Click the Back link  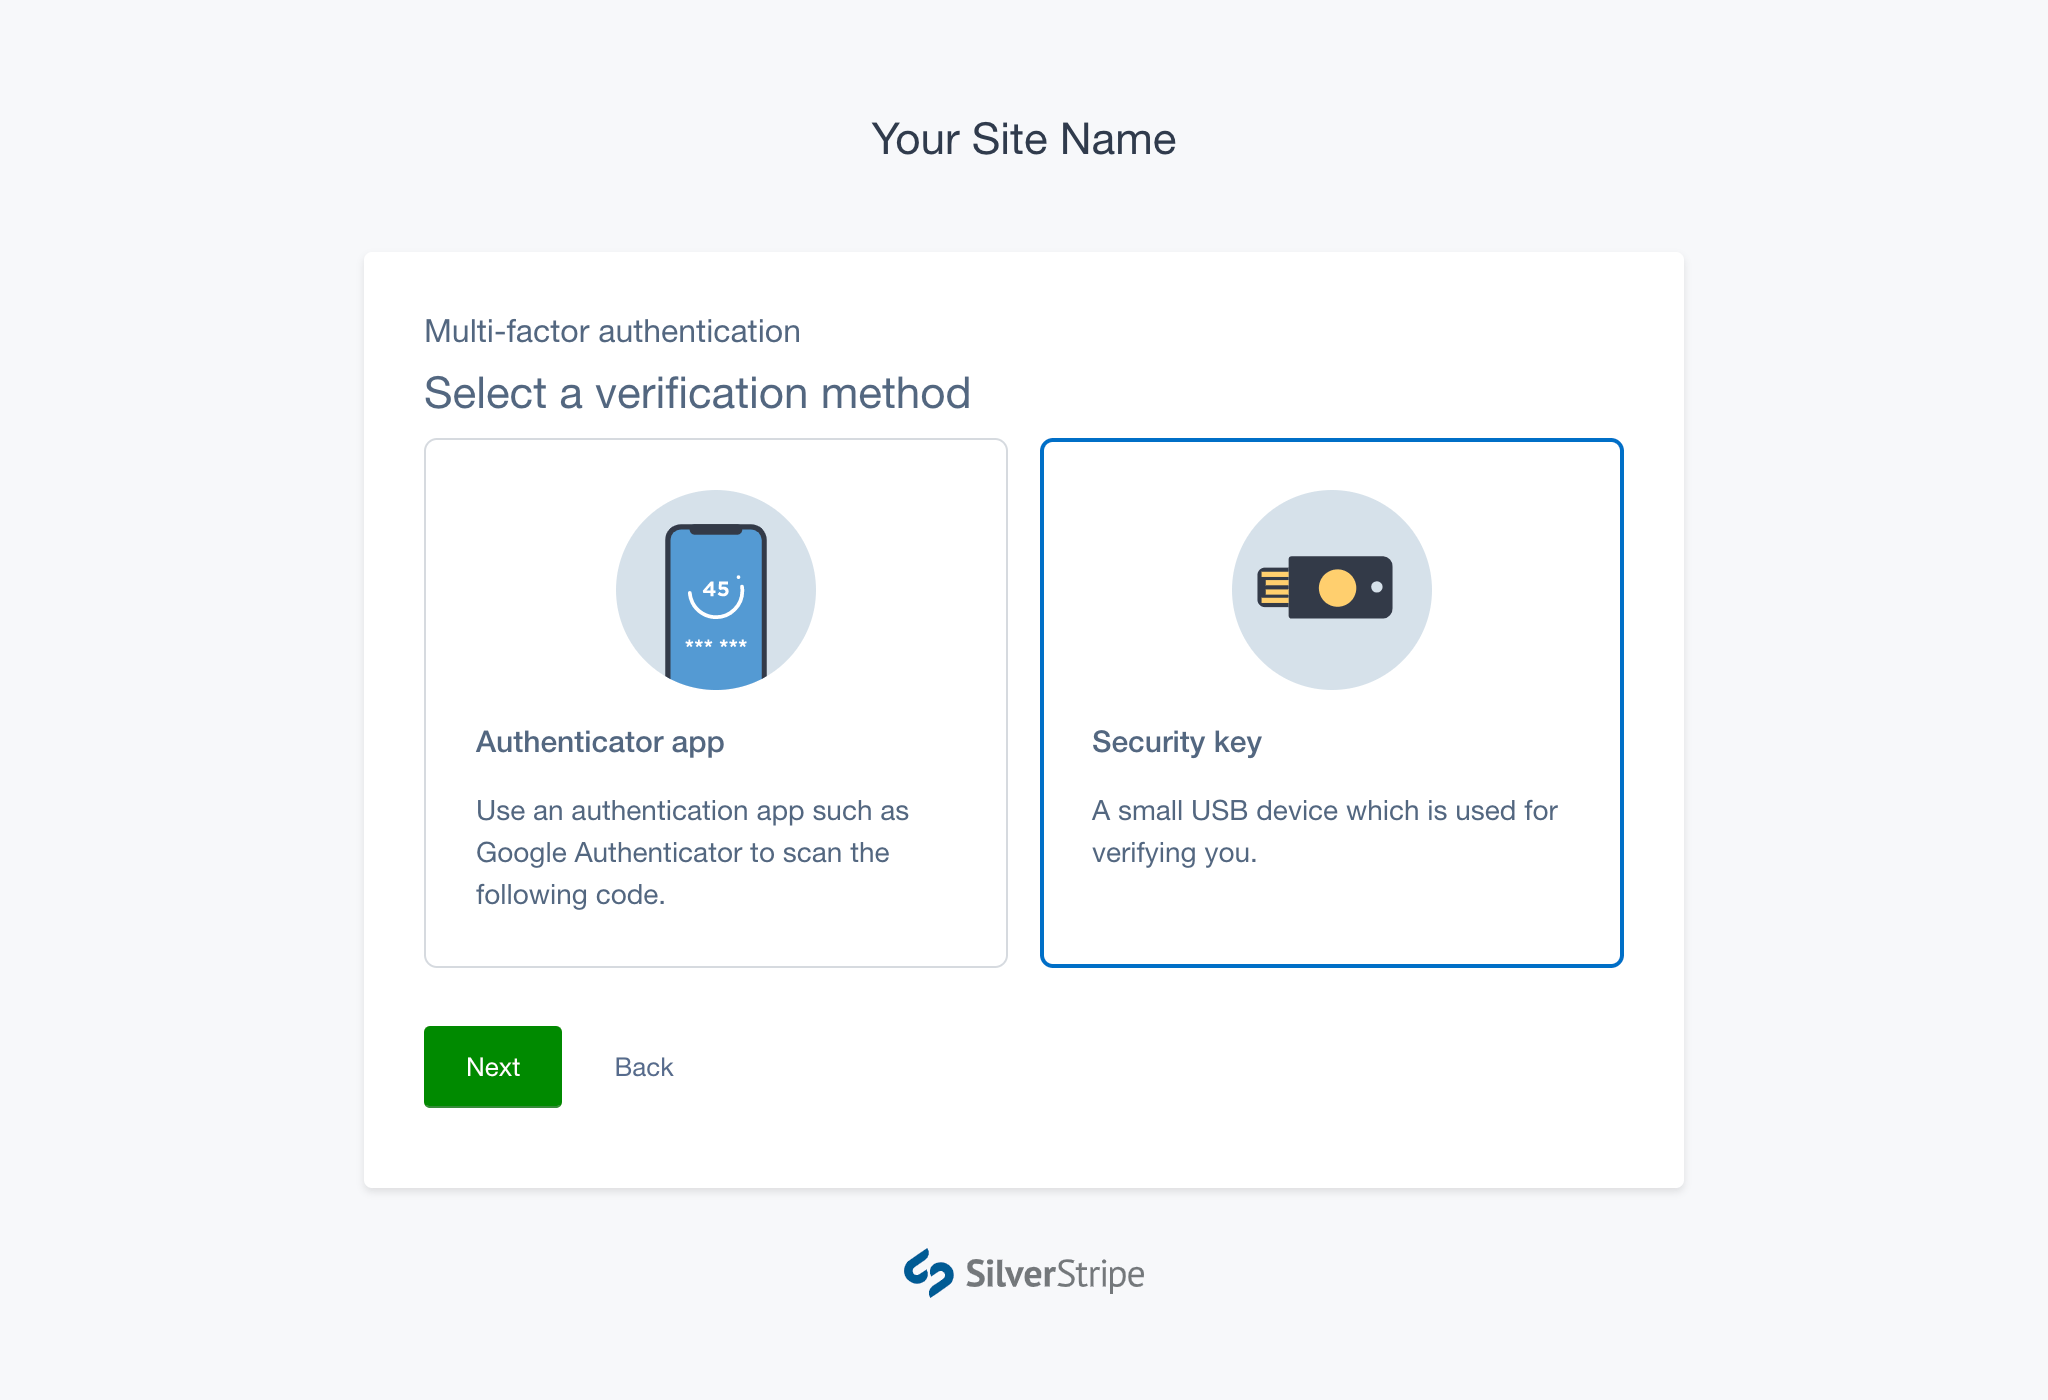click(x=643, y=1067)
